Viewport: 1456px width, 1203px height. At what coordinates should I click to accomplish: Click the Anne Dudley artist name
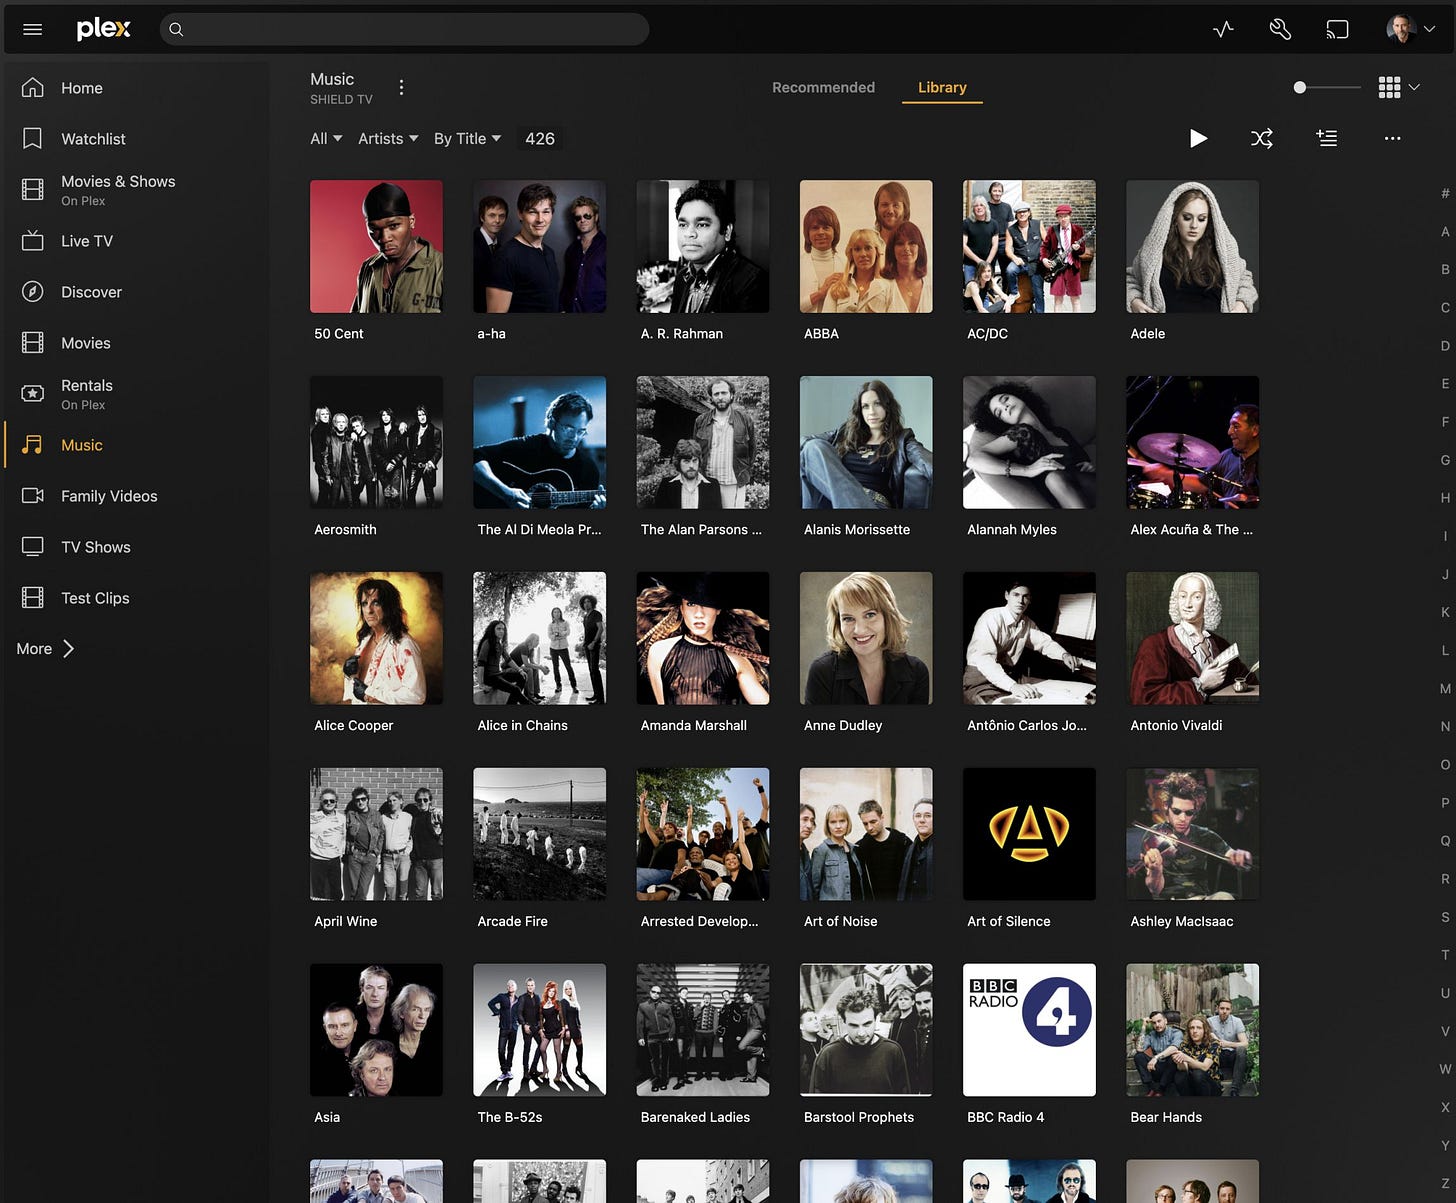pyautogui.click(x=843, y=726)
